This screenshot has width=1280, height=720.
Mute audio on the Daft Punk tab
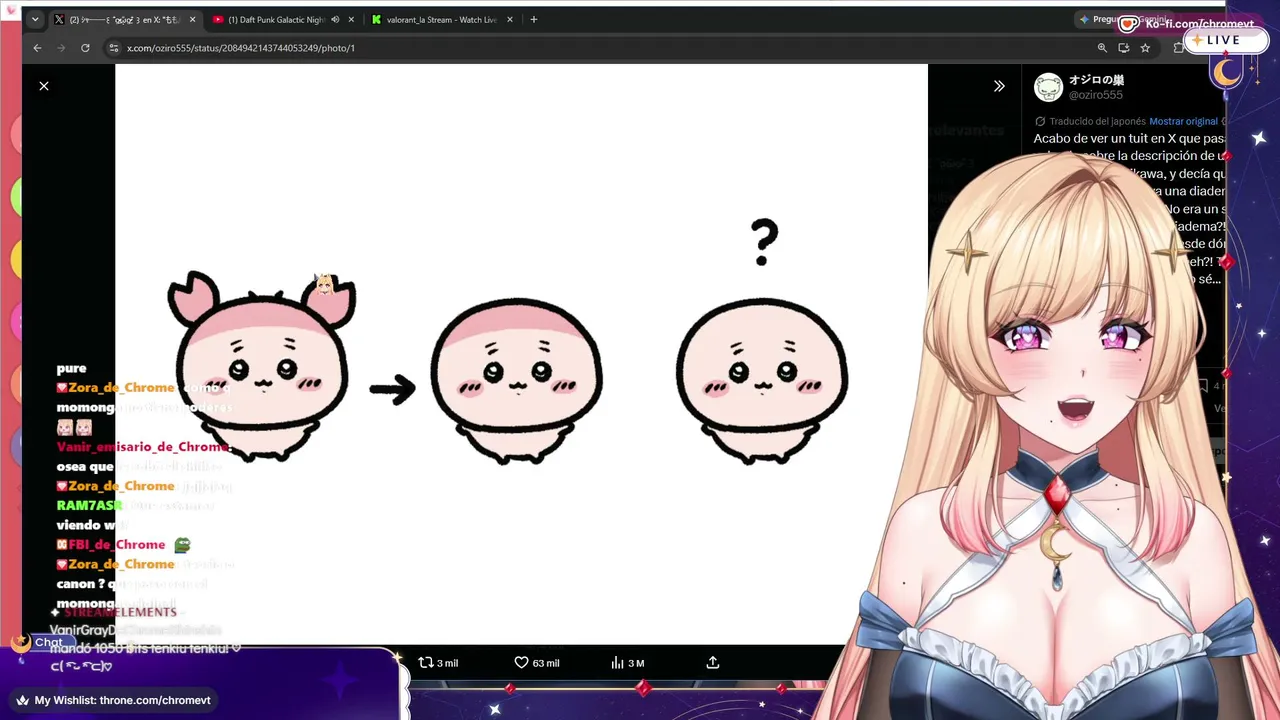point(335,19)
